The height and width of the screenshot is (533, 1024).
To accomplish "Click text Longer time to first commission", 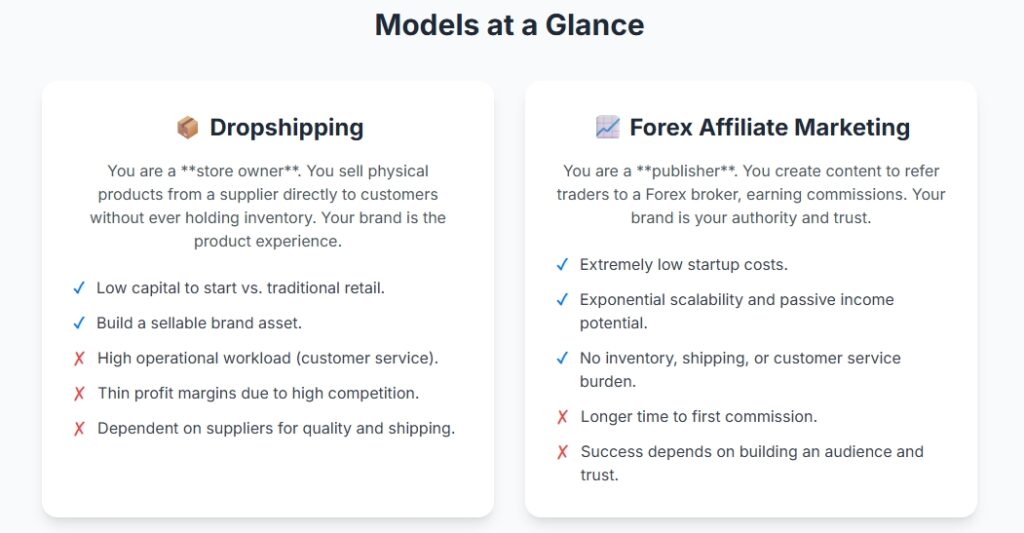I will [699, 417].
